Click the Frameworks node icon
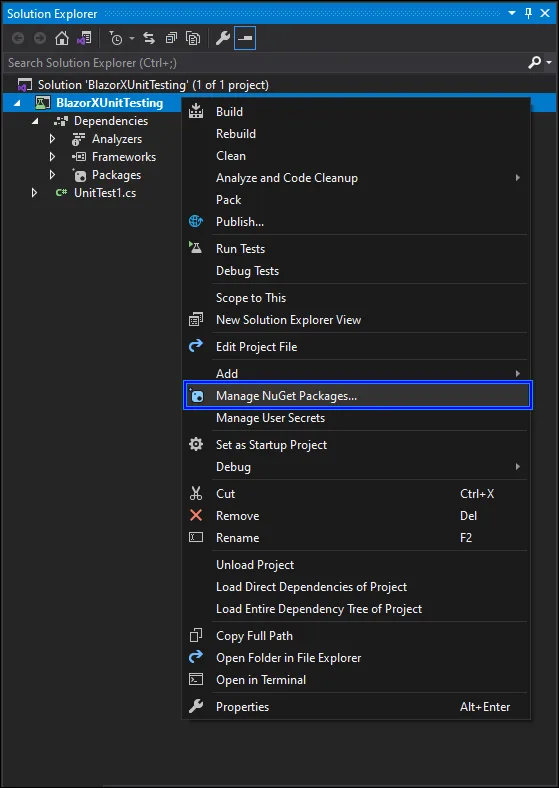 coord(79,157)
